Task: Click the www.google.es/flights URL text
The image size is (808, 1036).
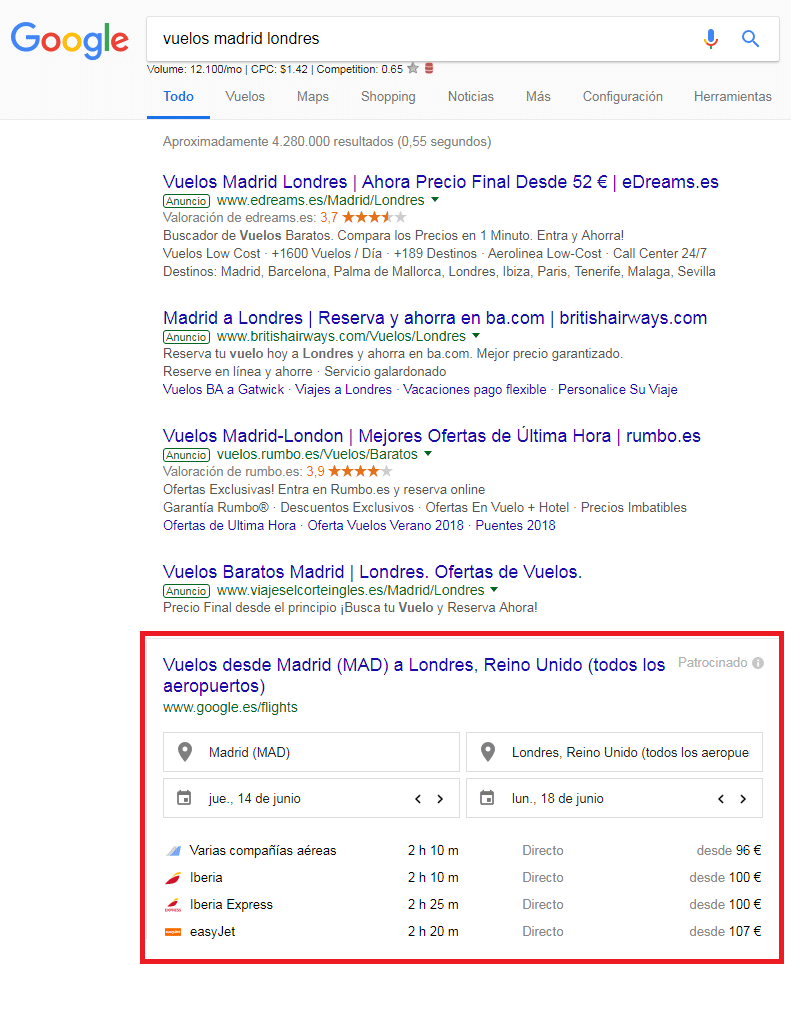Action: tap(231, 708)
